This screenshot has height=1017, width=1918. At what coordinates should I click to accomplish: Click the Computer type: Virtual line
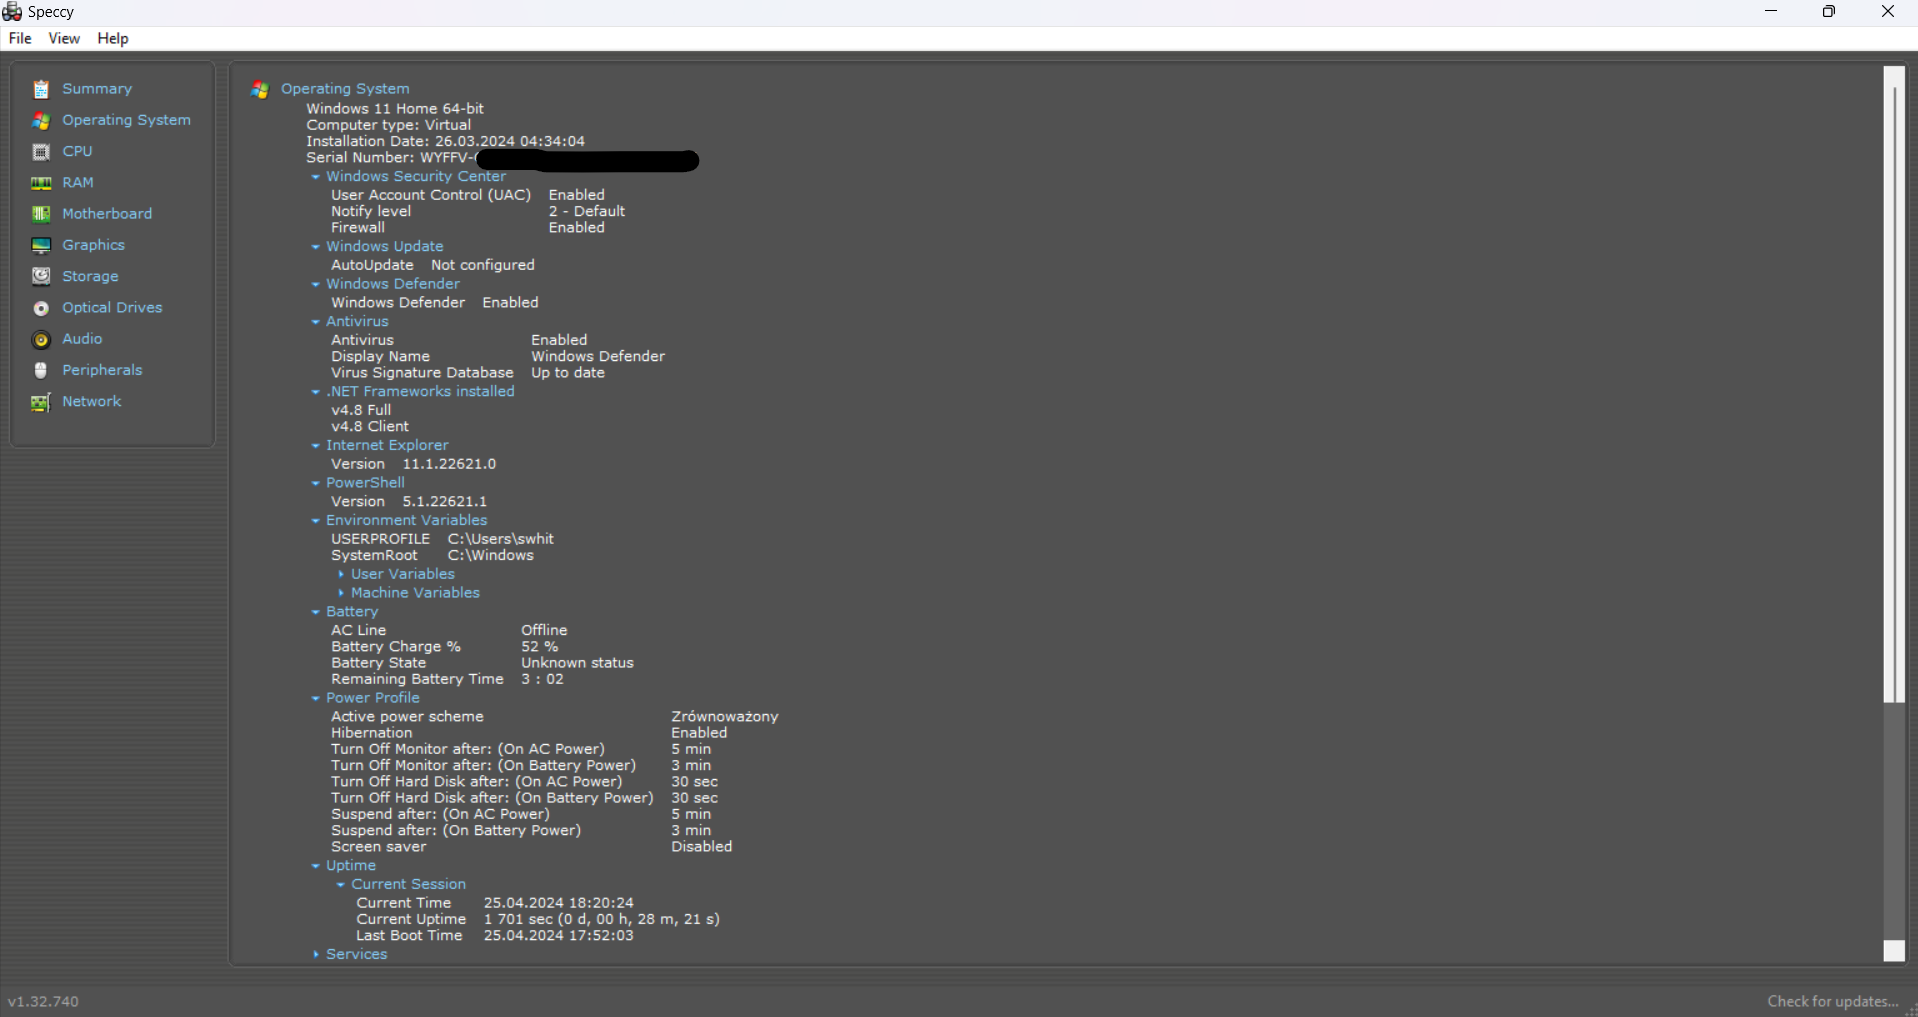[x=389, y=125]
